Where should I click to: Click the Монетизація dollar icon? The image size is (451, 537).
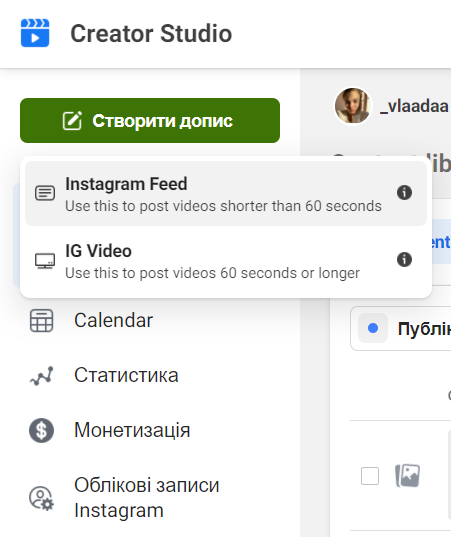click(x=41, y=430)
